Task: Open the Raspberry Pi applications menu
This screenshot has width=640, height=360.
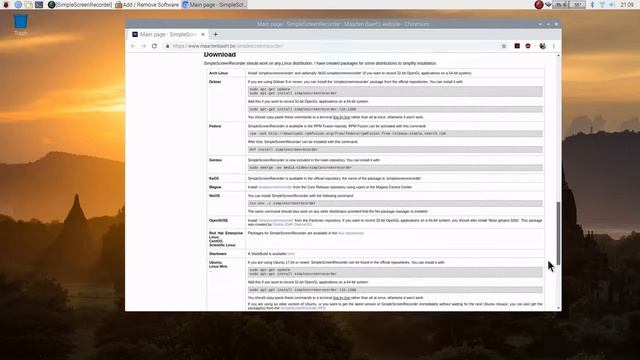Action: click(6, 4)
